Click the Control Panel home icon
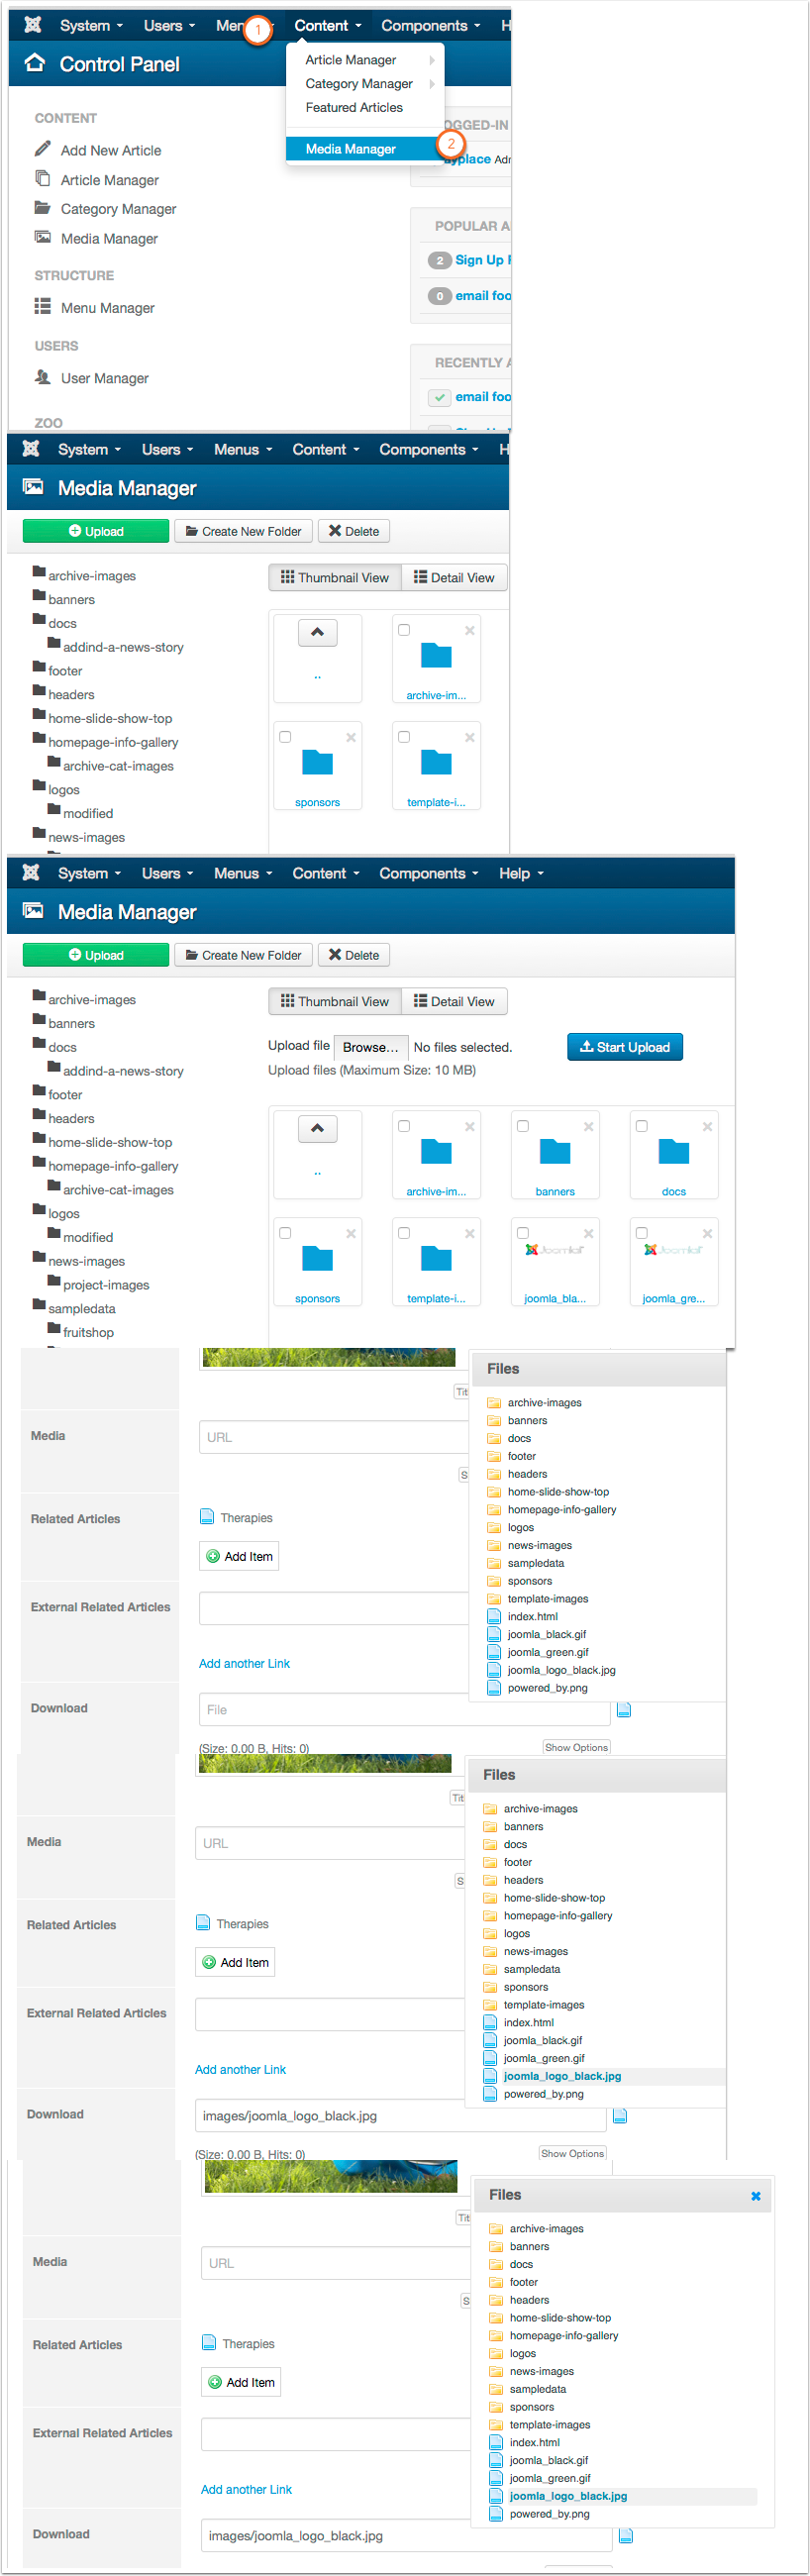 click(x=35, y=63)
